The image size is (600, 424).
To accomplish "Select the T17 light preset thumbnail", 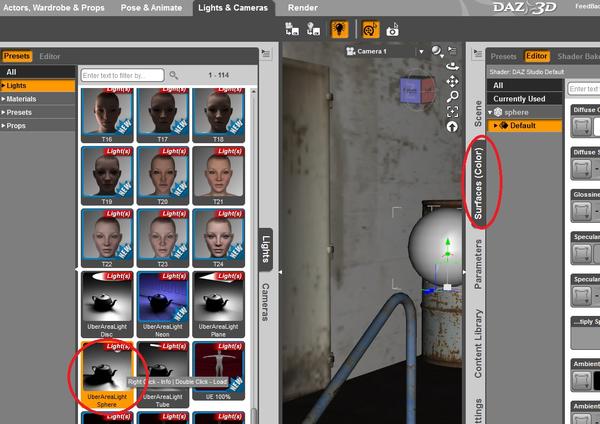I will click(x=163, y=116).
